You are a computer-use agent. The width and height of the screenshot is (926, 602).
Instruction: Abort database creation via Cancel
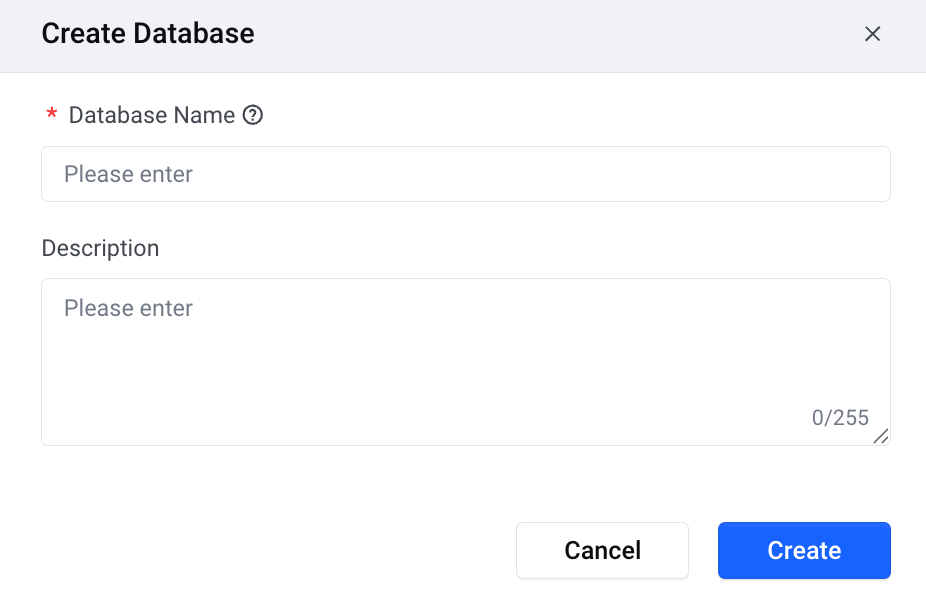click(602, 550)
